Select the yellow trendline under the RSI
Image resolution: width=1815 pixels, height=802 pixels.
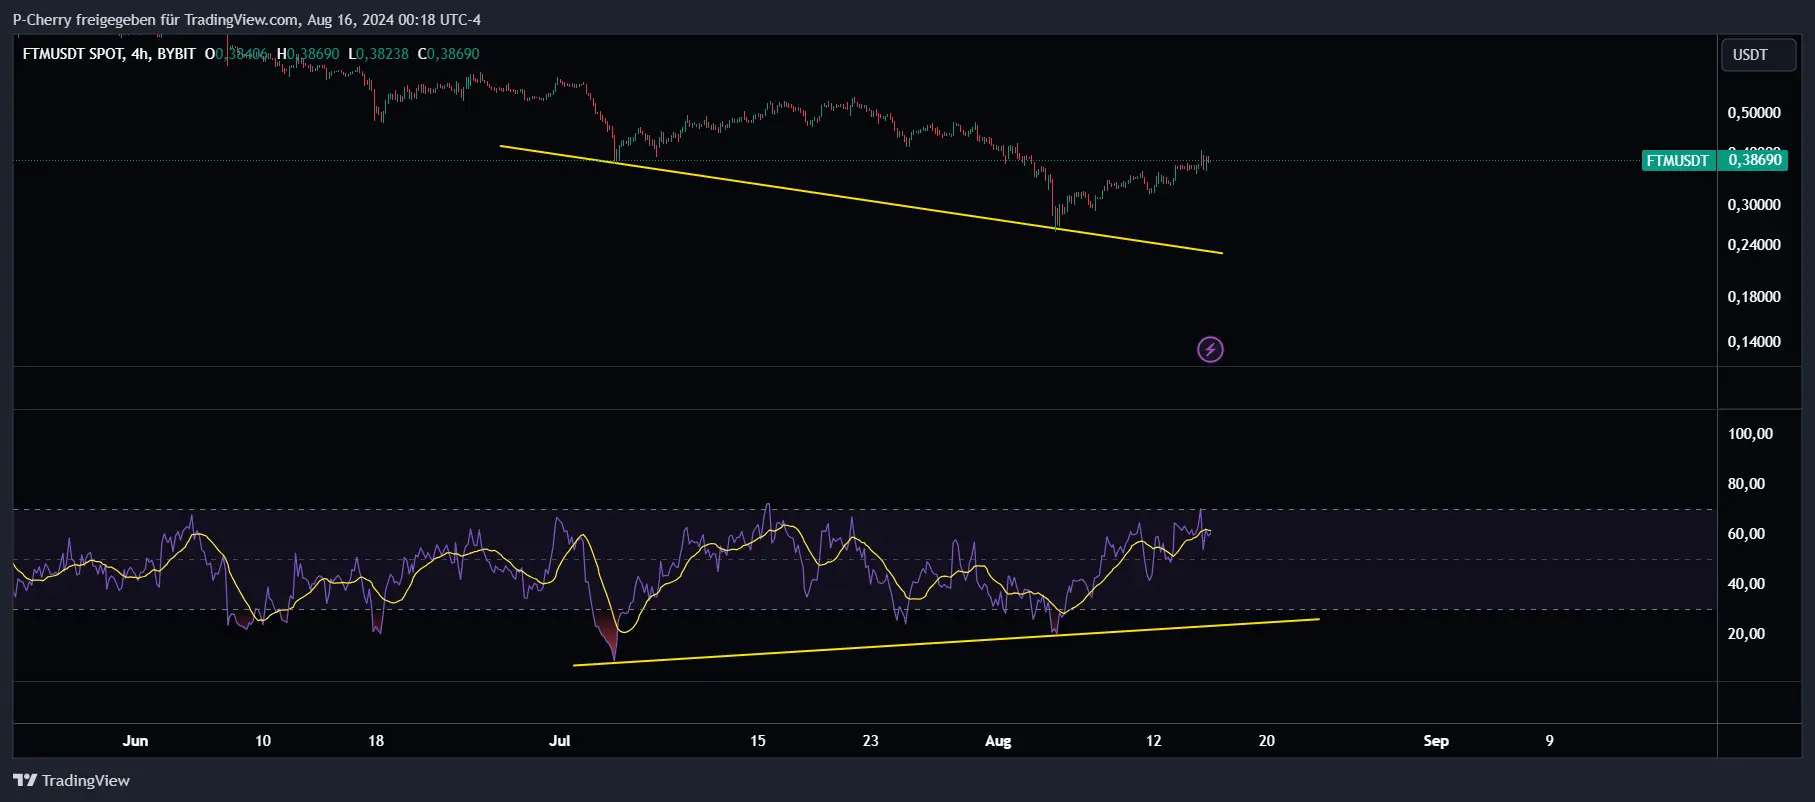coord(946,642)
